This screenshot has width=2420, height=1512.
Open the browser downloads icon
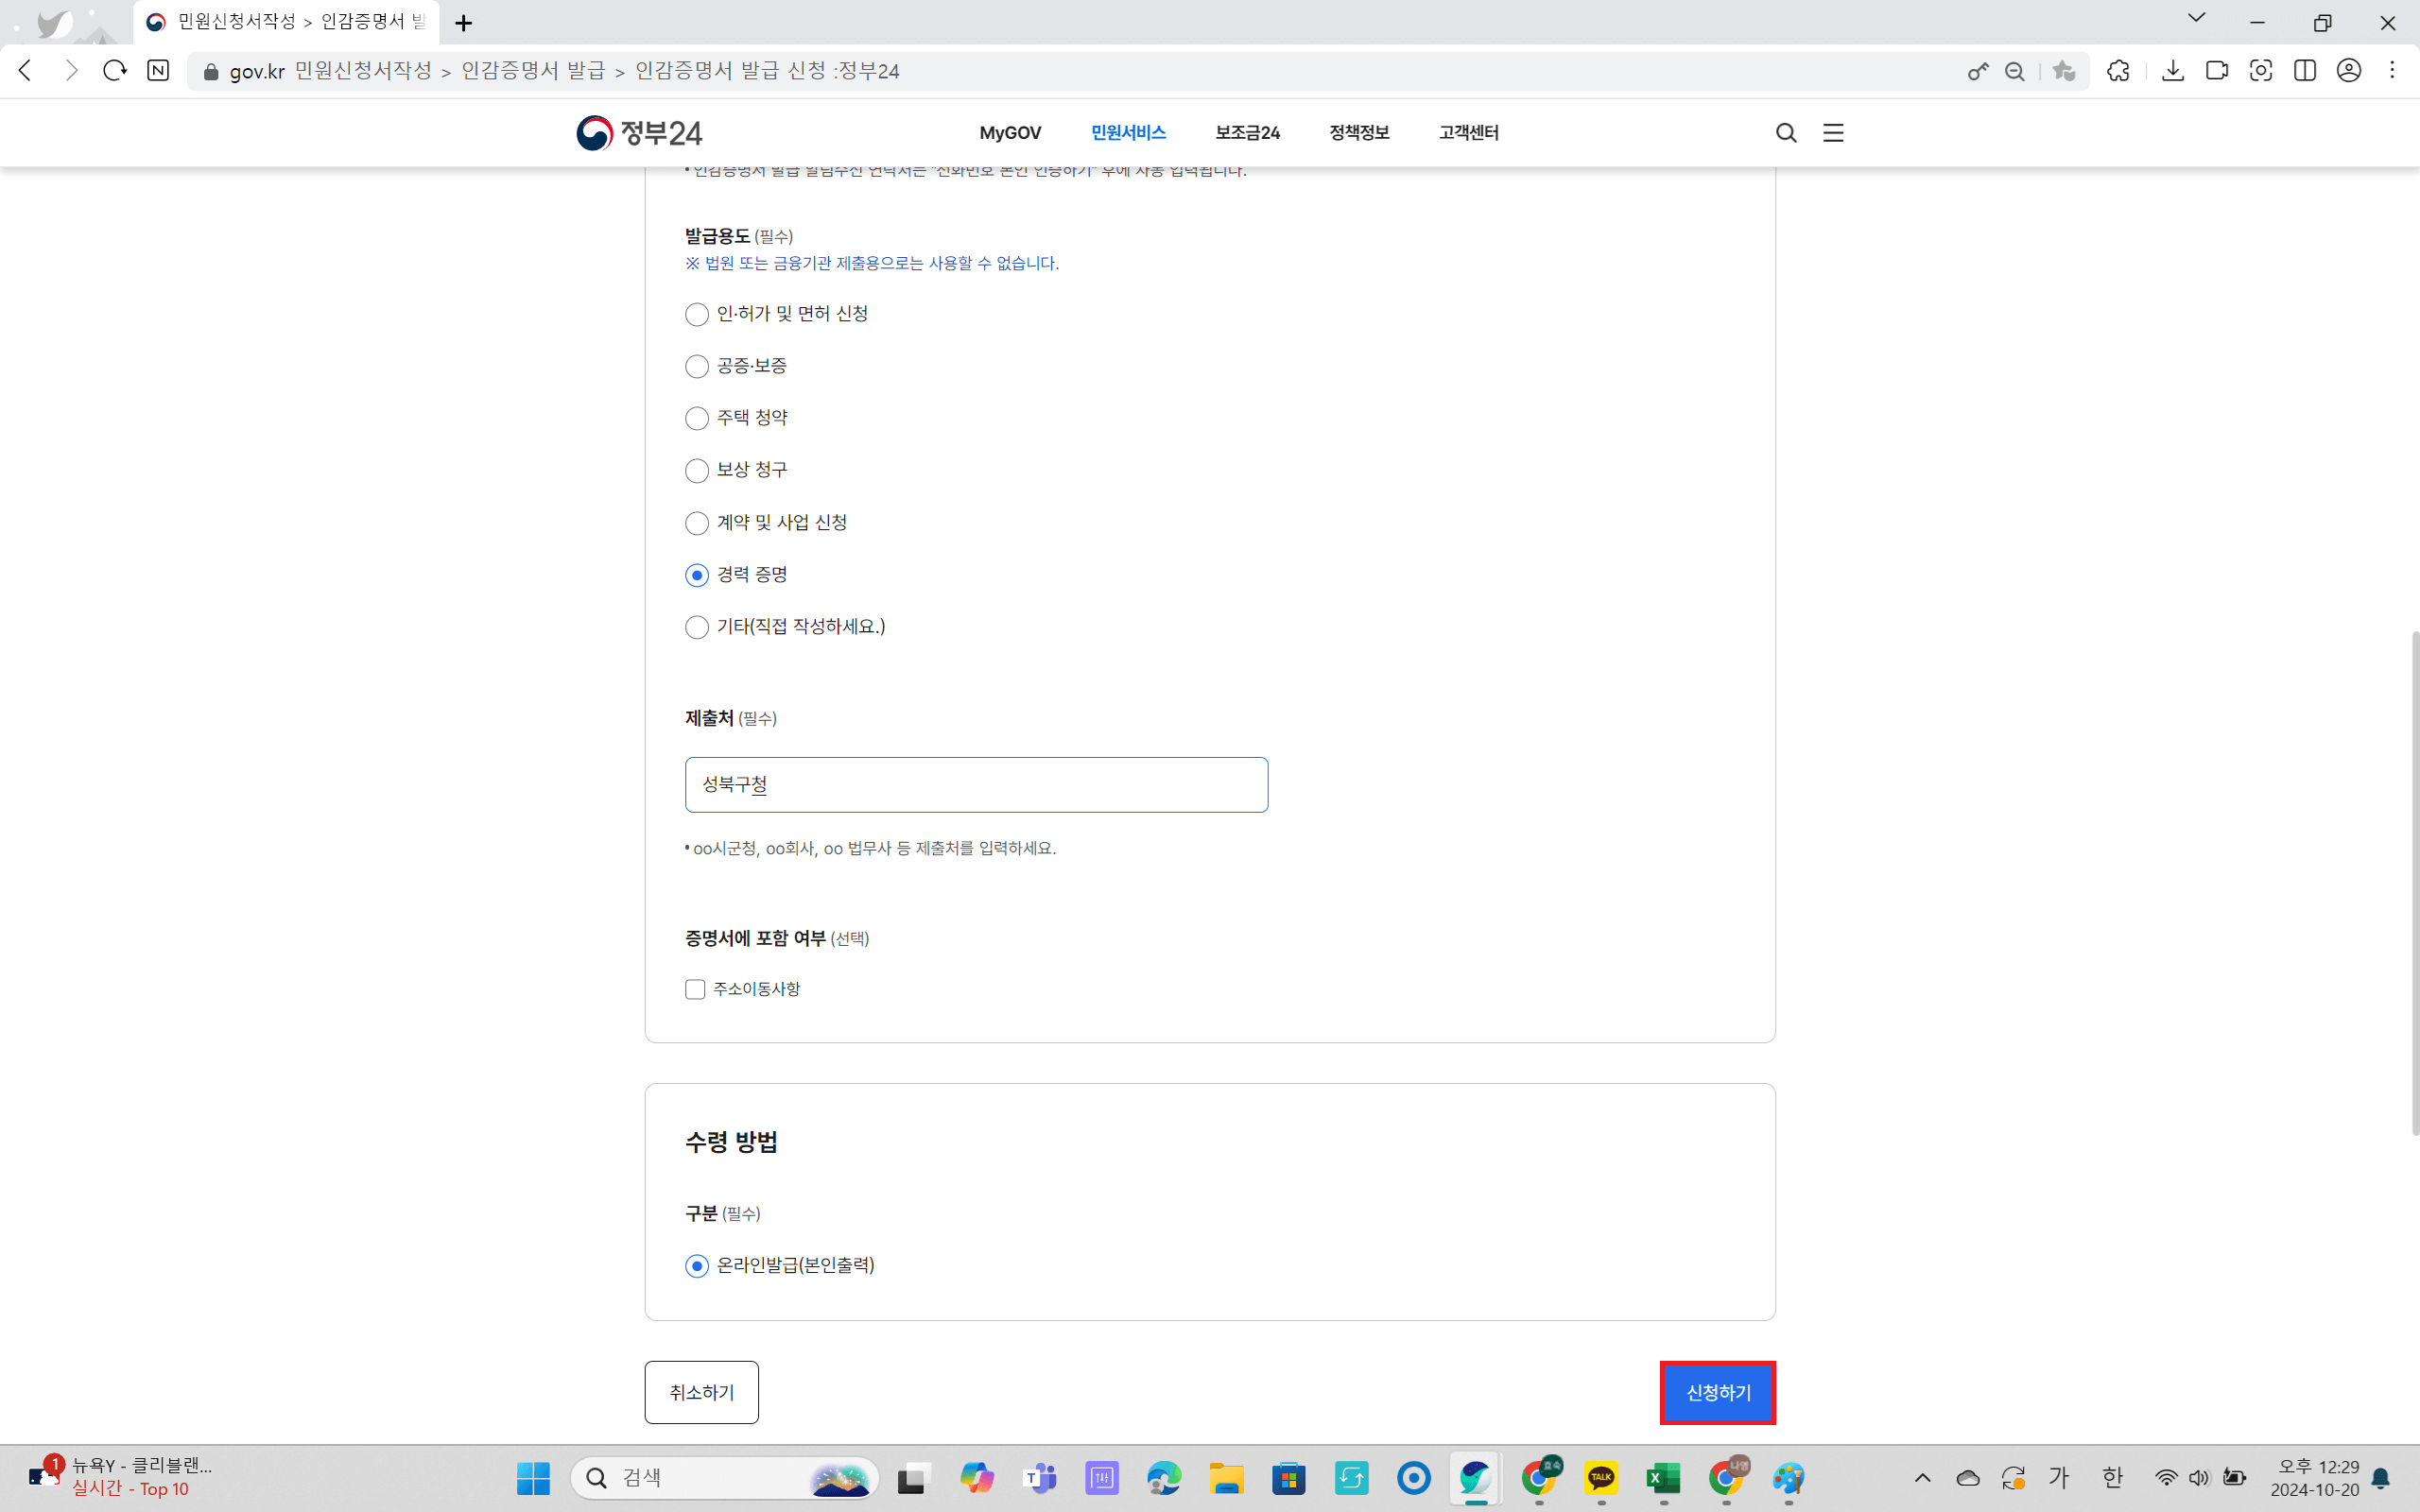click(x=2173, y=71)
